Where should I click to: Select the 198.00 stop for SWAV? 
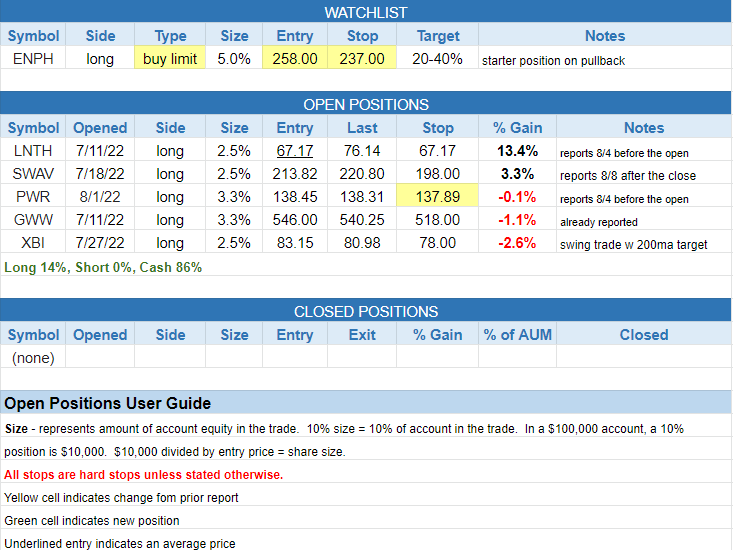coord(437,174)
